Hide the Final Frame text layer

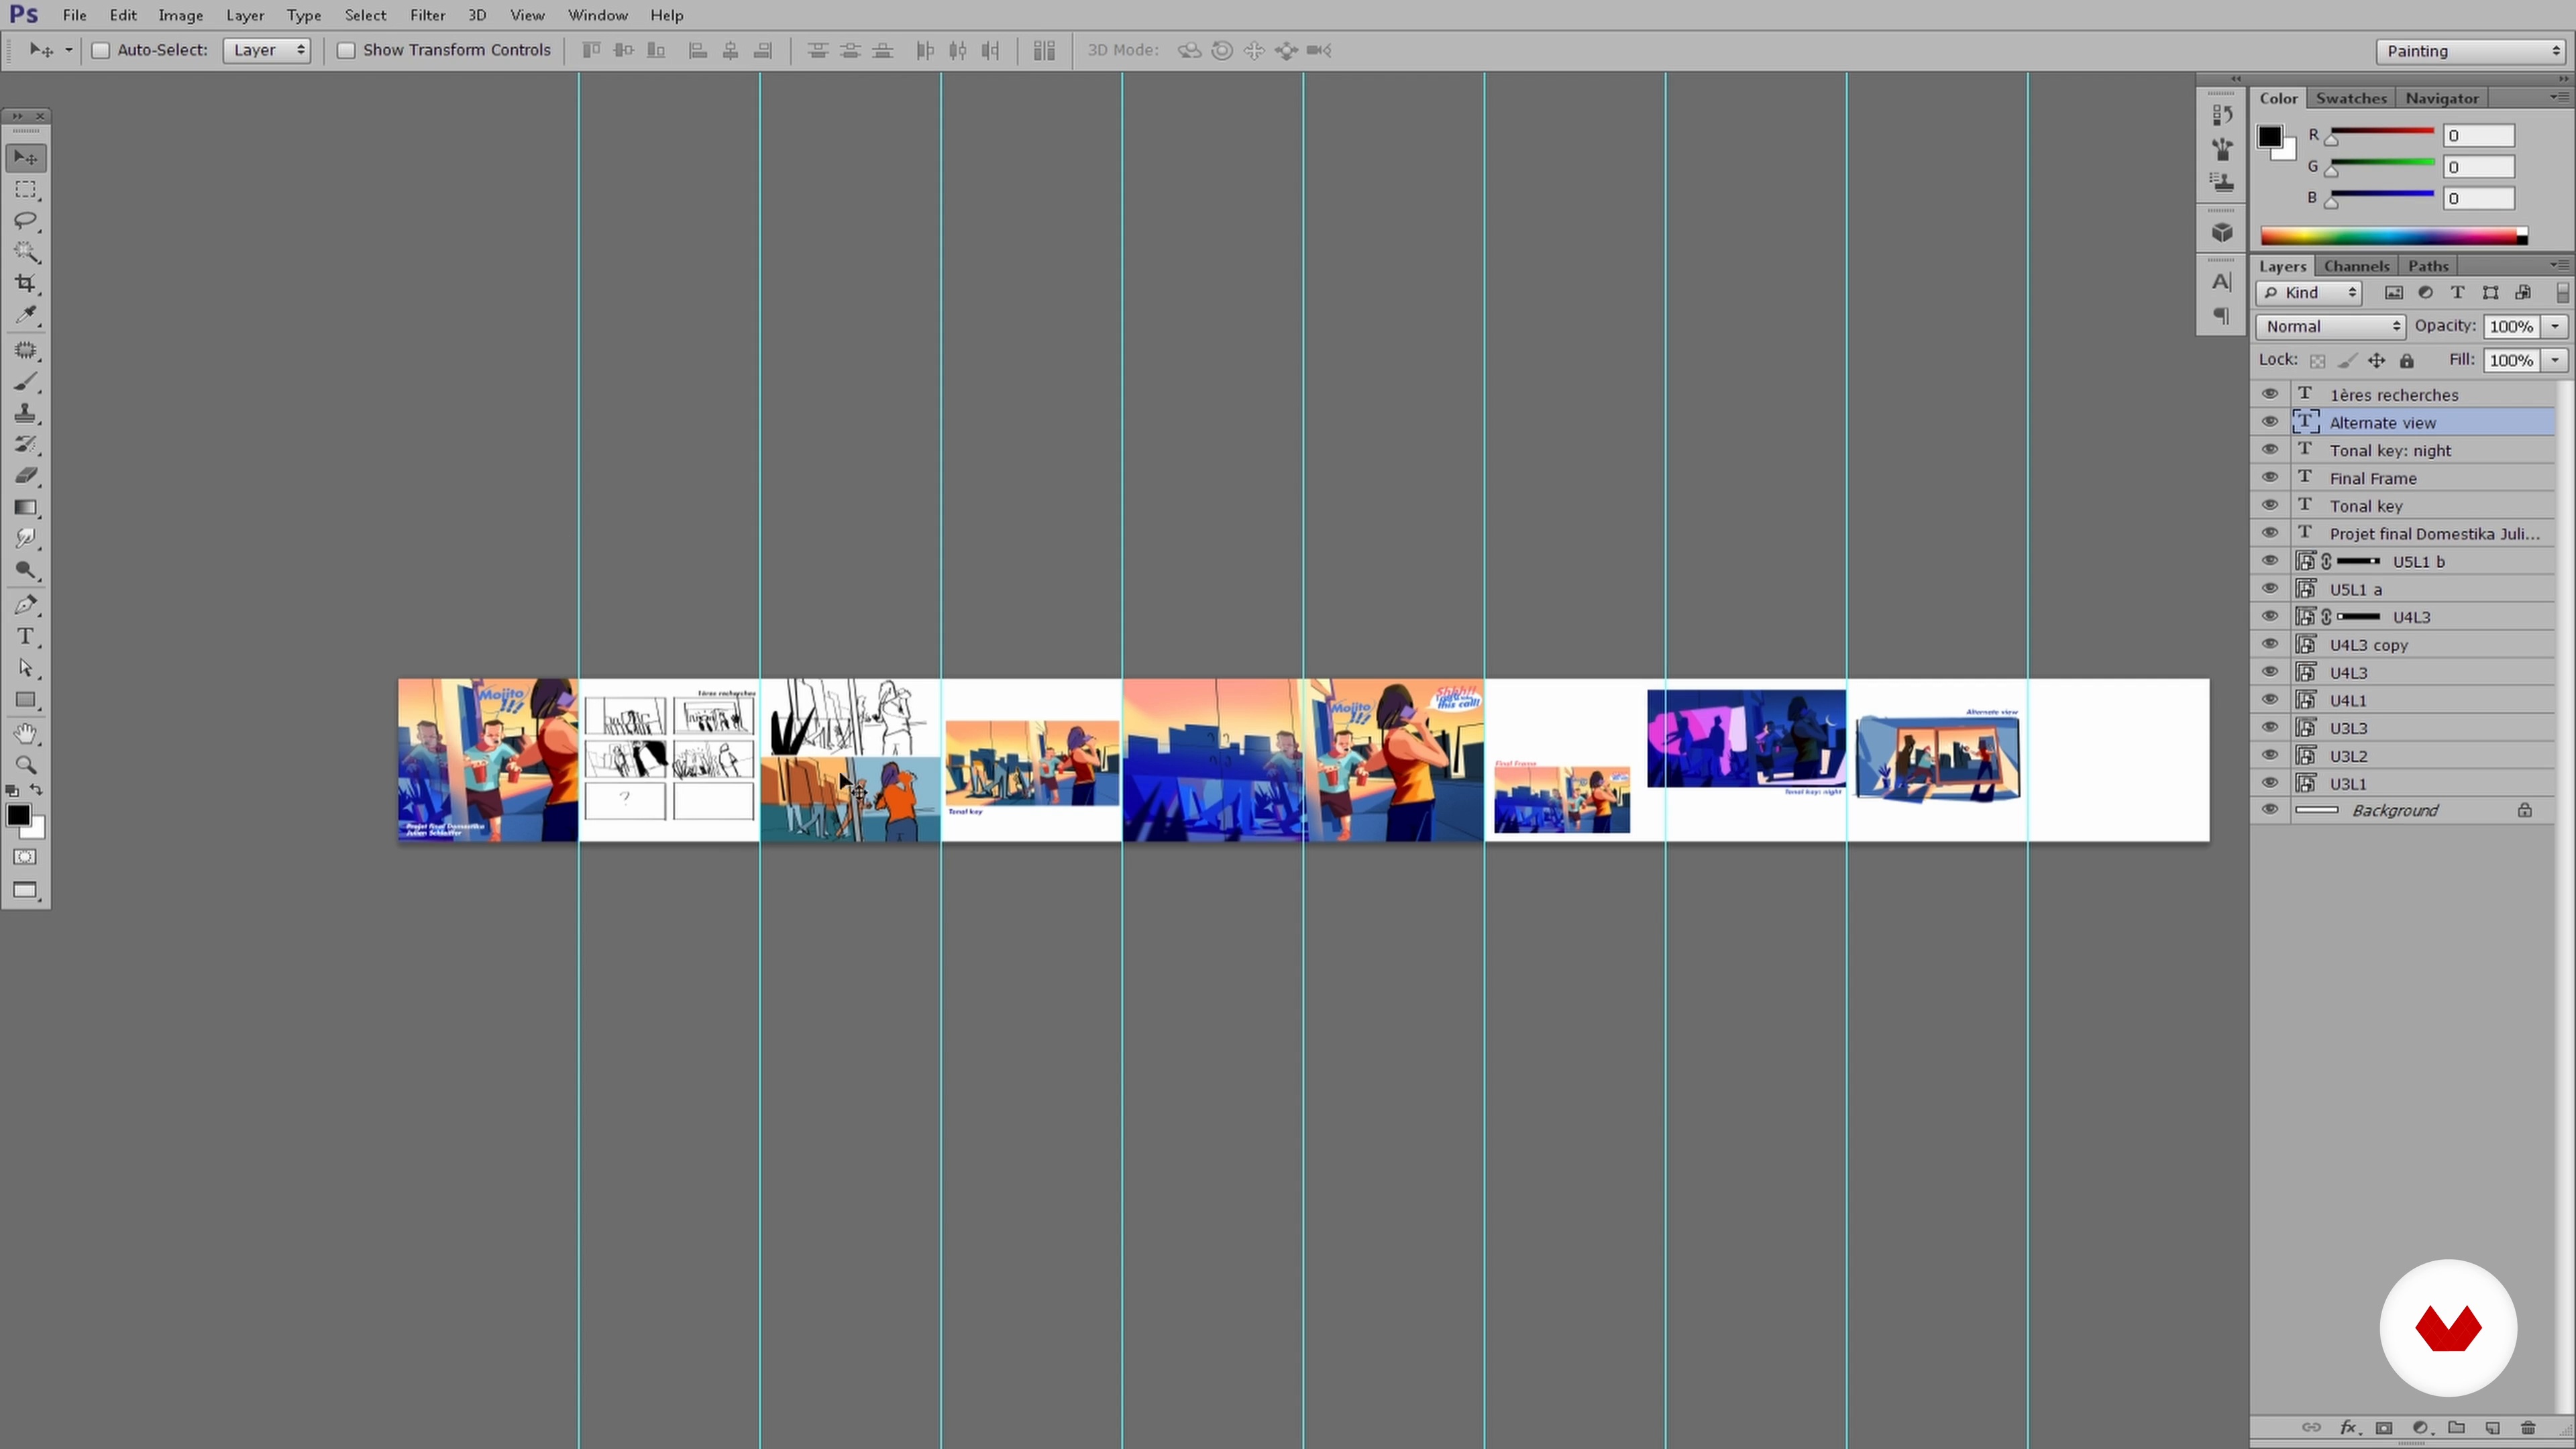[x=2270, y=478]
